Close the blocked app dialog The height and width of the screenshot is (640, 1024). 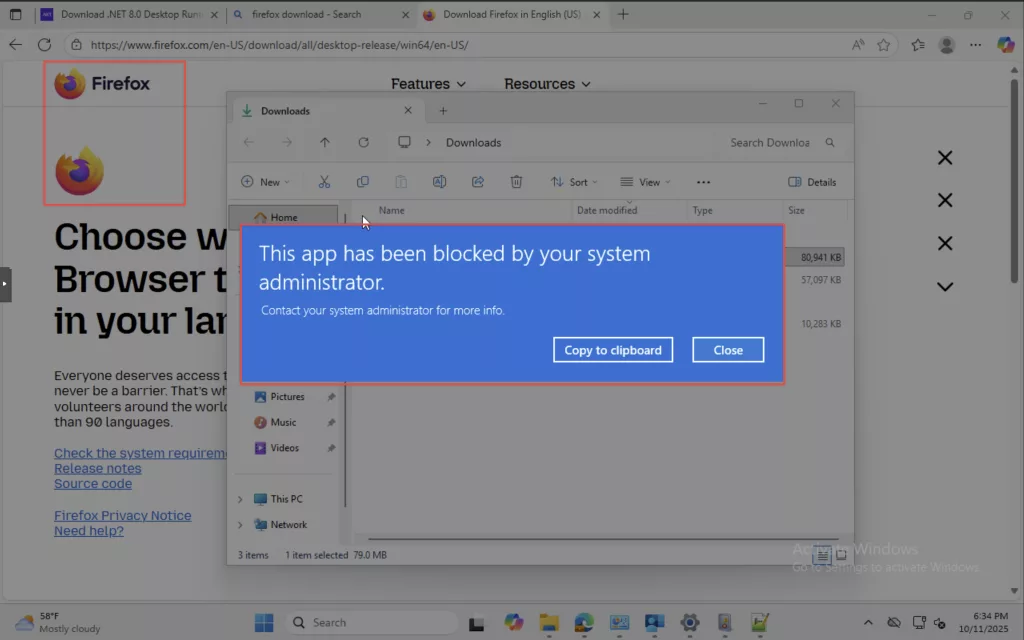[x=728, y=350]
